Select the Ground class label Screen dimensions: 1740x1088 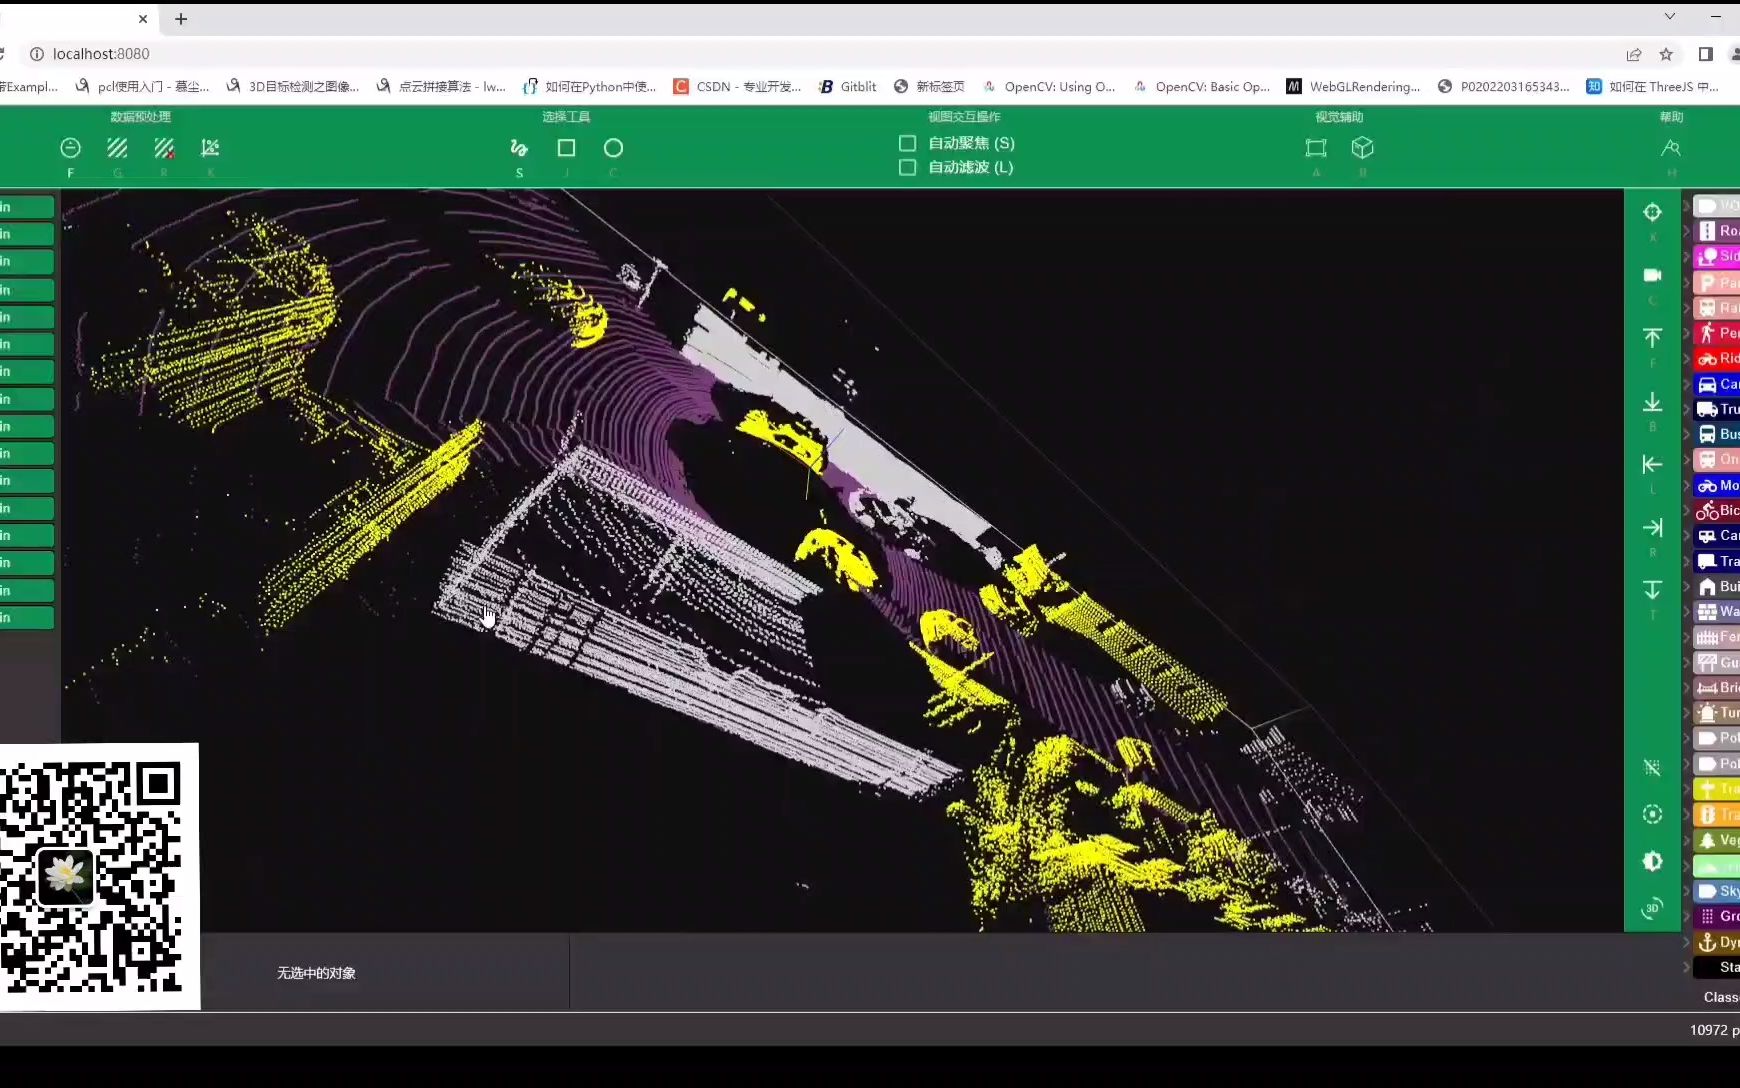(1717, 916)
